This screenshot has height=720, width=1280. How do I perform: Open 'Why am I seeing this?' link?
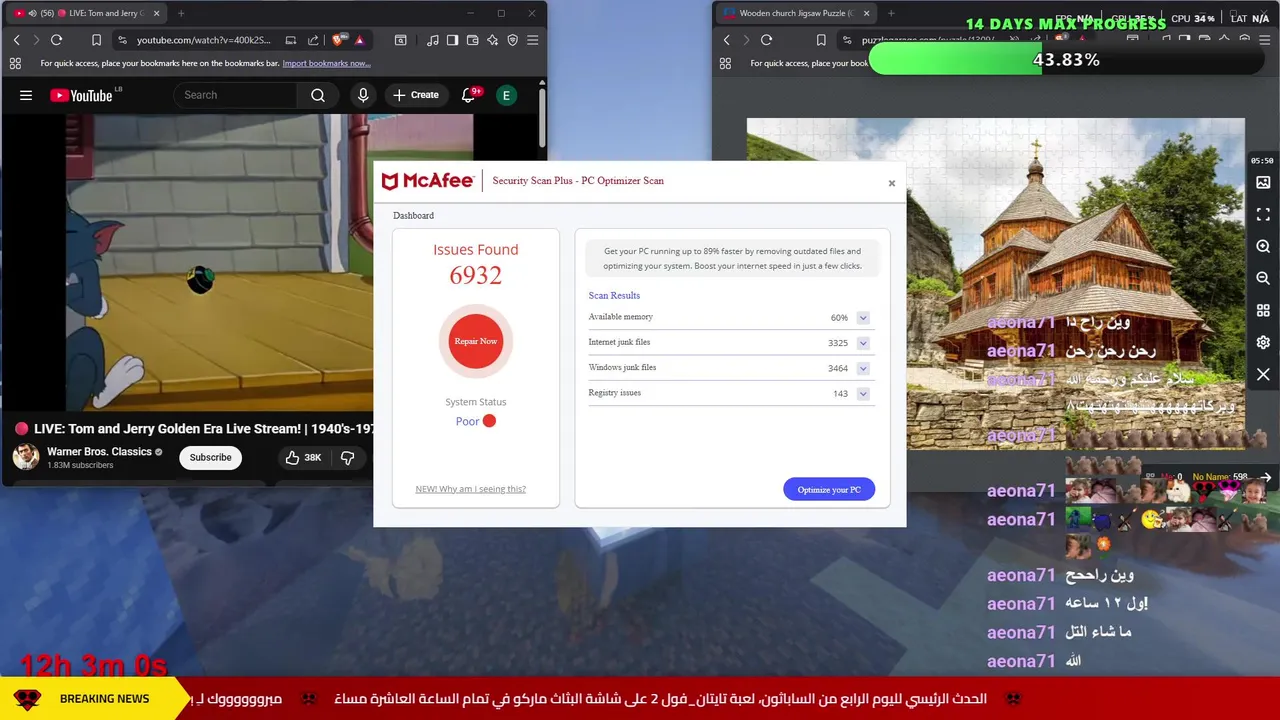tap(470, 489)
